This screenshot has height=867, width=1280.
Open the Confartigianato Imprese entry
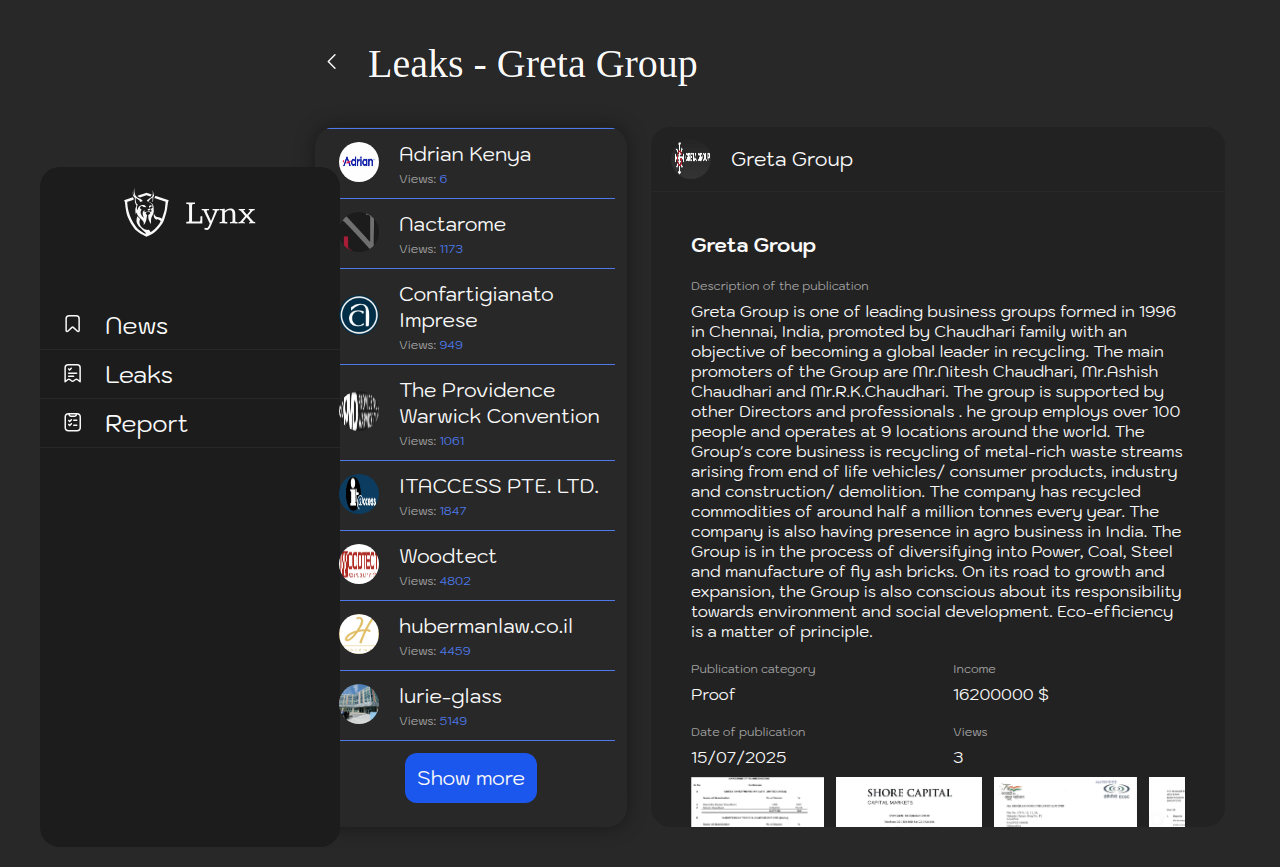click(471, 317)
